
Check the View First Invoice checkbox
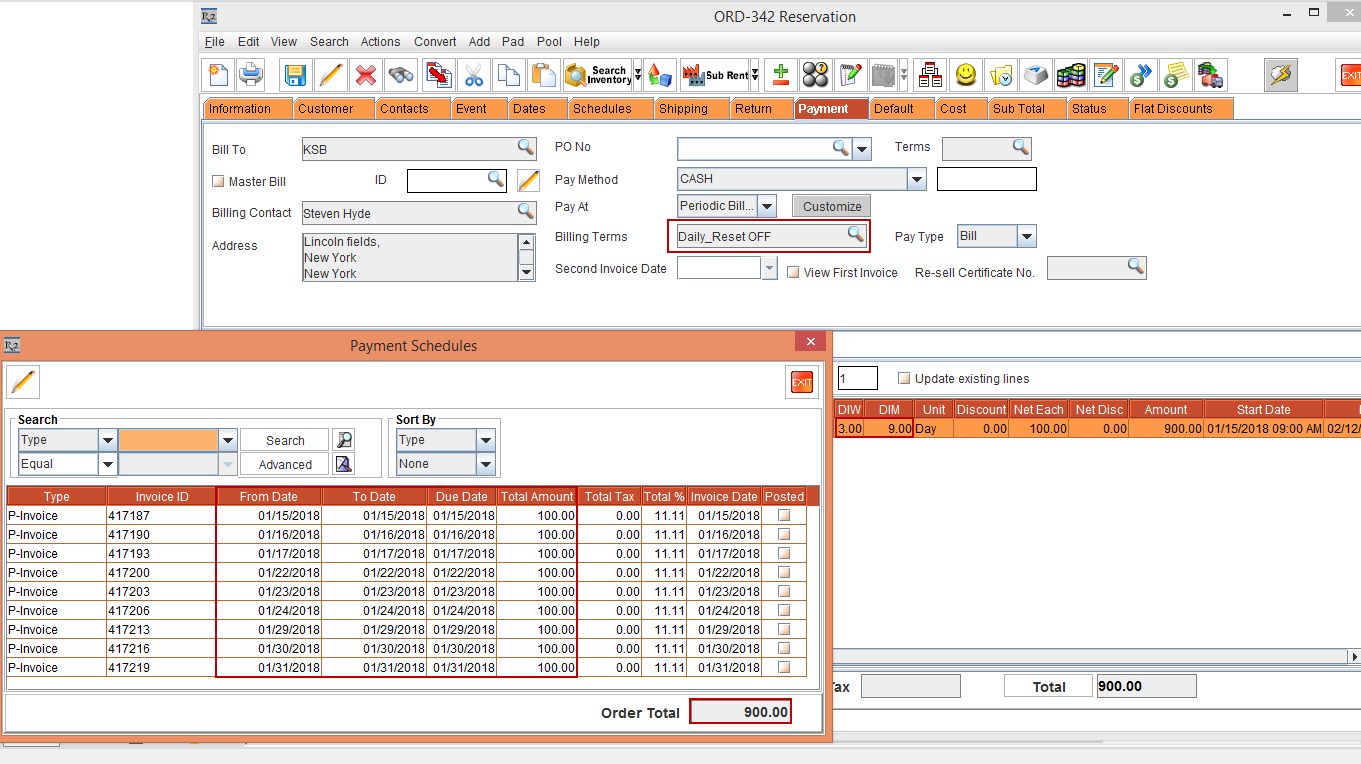(x=793, y=272)
